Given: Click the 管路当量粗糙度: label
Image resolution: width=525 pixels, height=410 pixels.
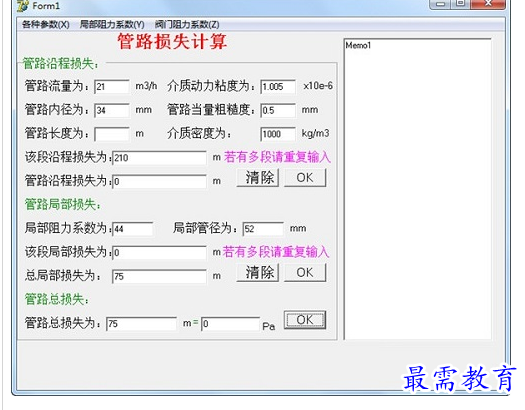Looking at the screenshot, I should point(212,109).
